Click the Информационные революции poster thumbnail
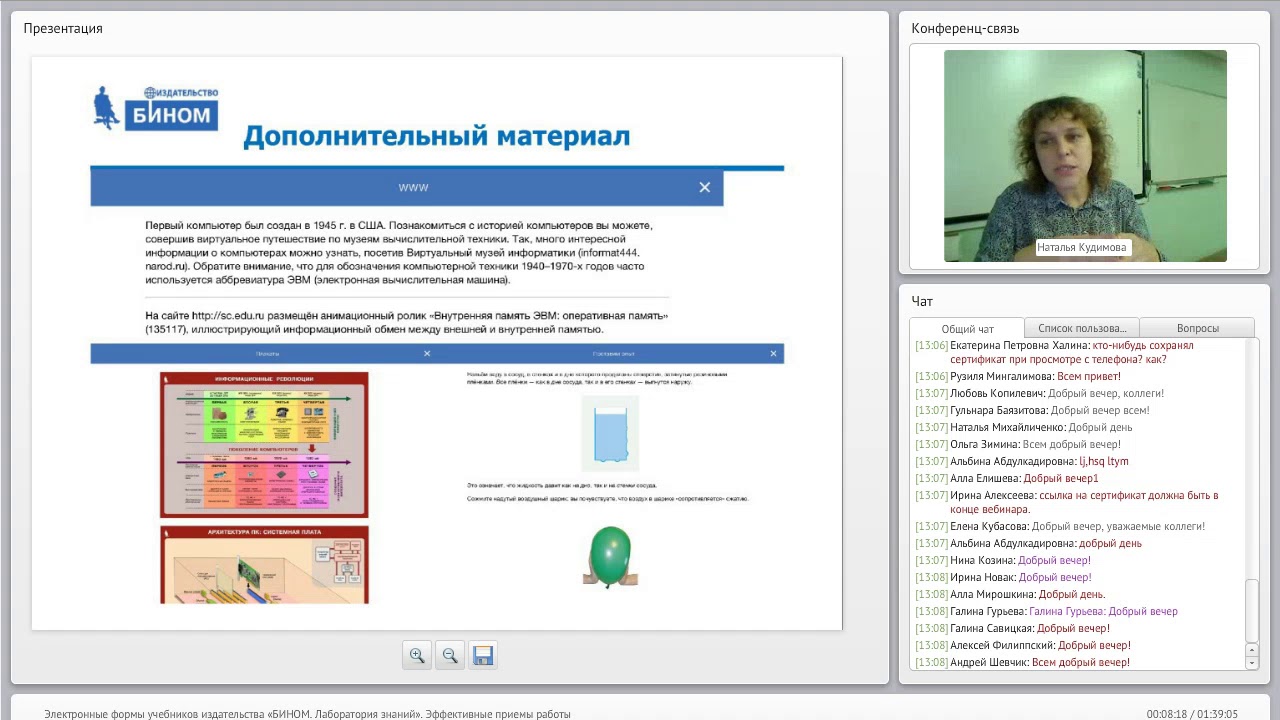The width and height of the screenshot is (1280, 720). coord(264,444)
